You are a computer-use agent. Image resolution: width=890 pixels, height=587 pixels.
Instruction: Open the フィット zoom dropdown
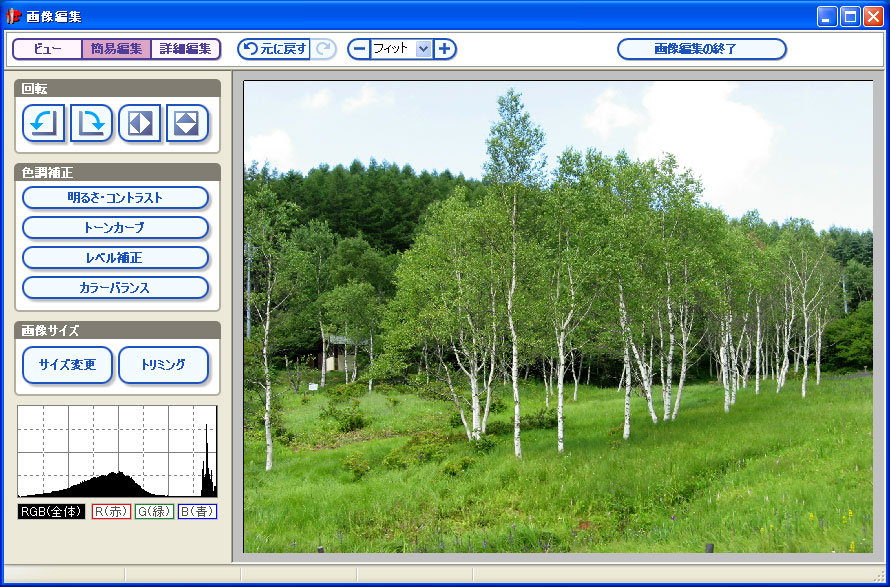click(423, 49)
